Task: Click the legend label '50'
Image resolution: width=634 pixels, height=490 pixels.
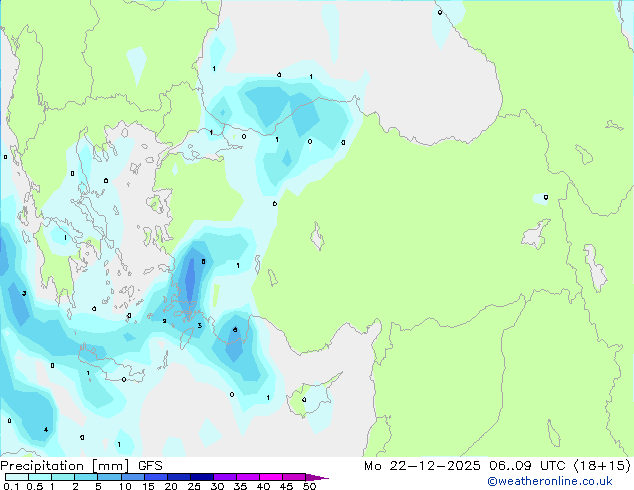Action: pos(309,486)
